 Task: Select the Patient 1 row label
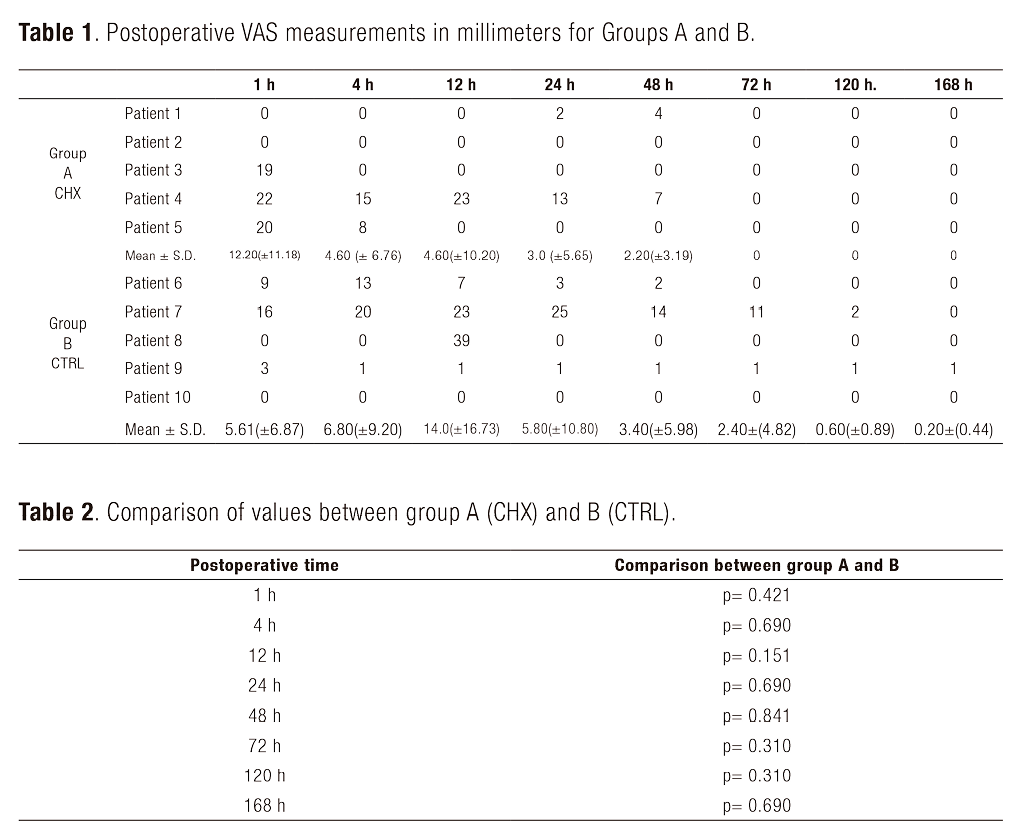153,114
